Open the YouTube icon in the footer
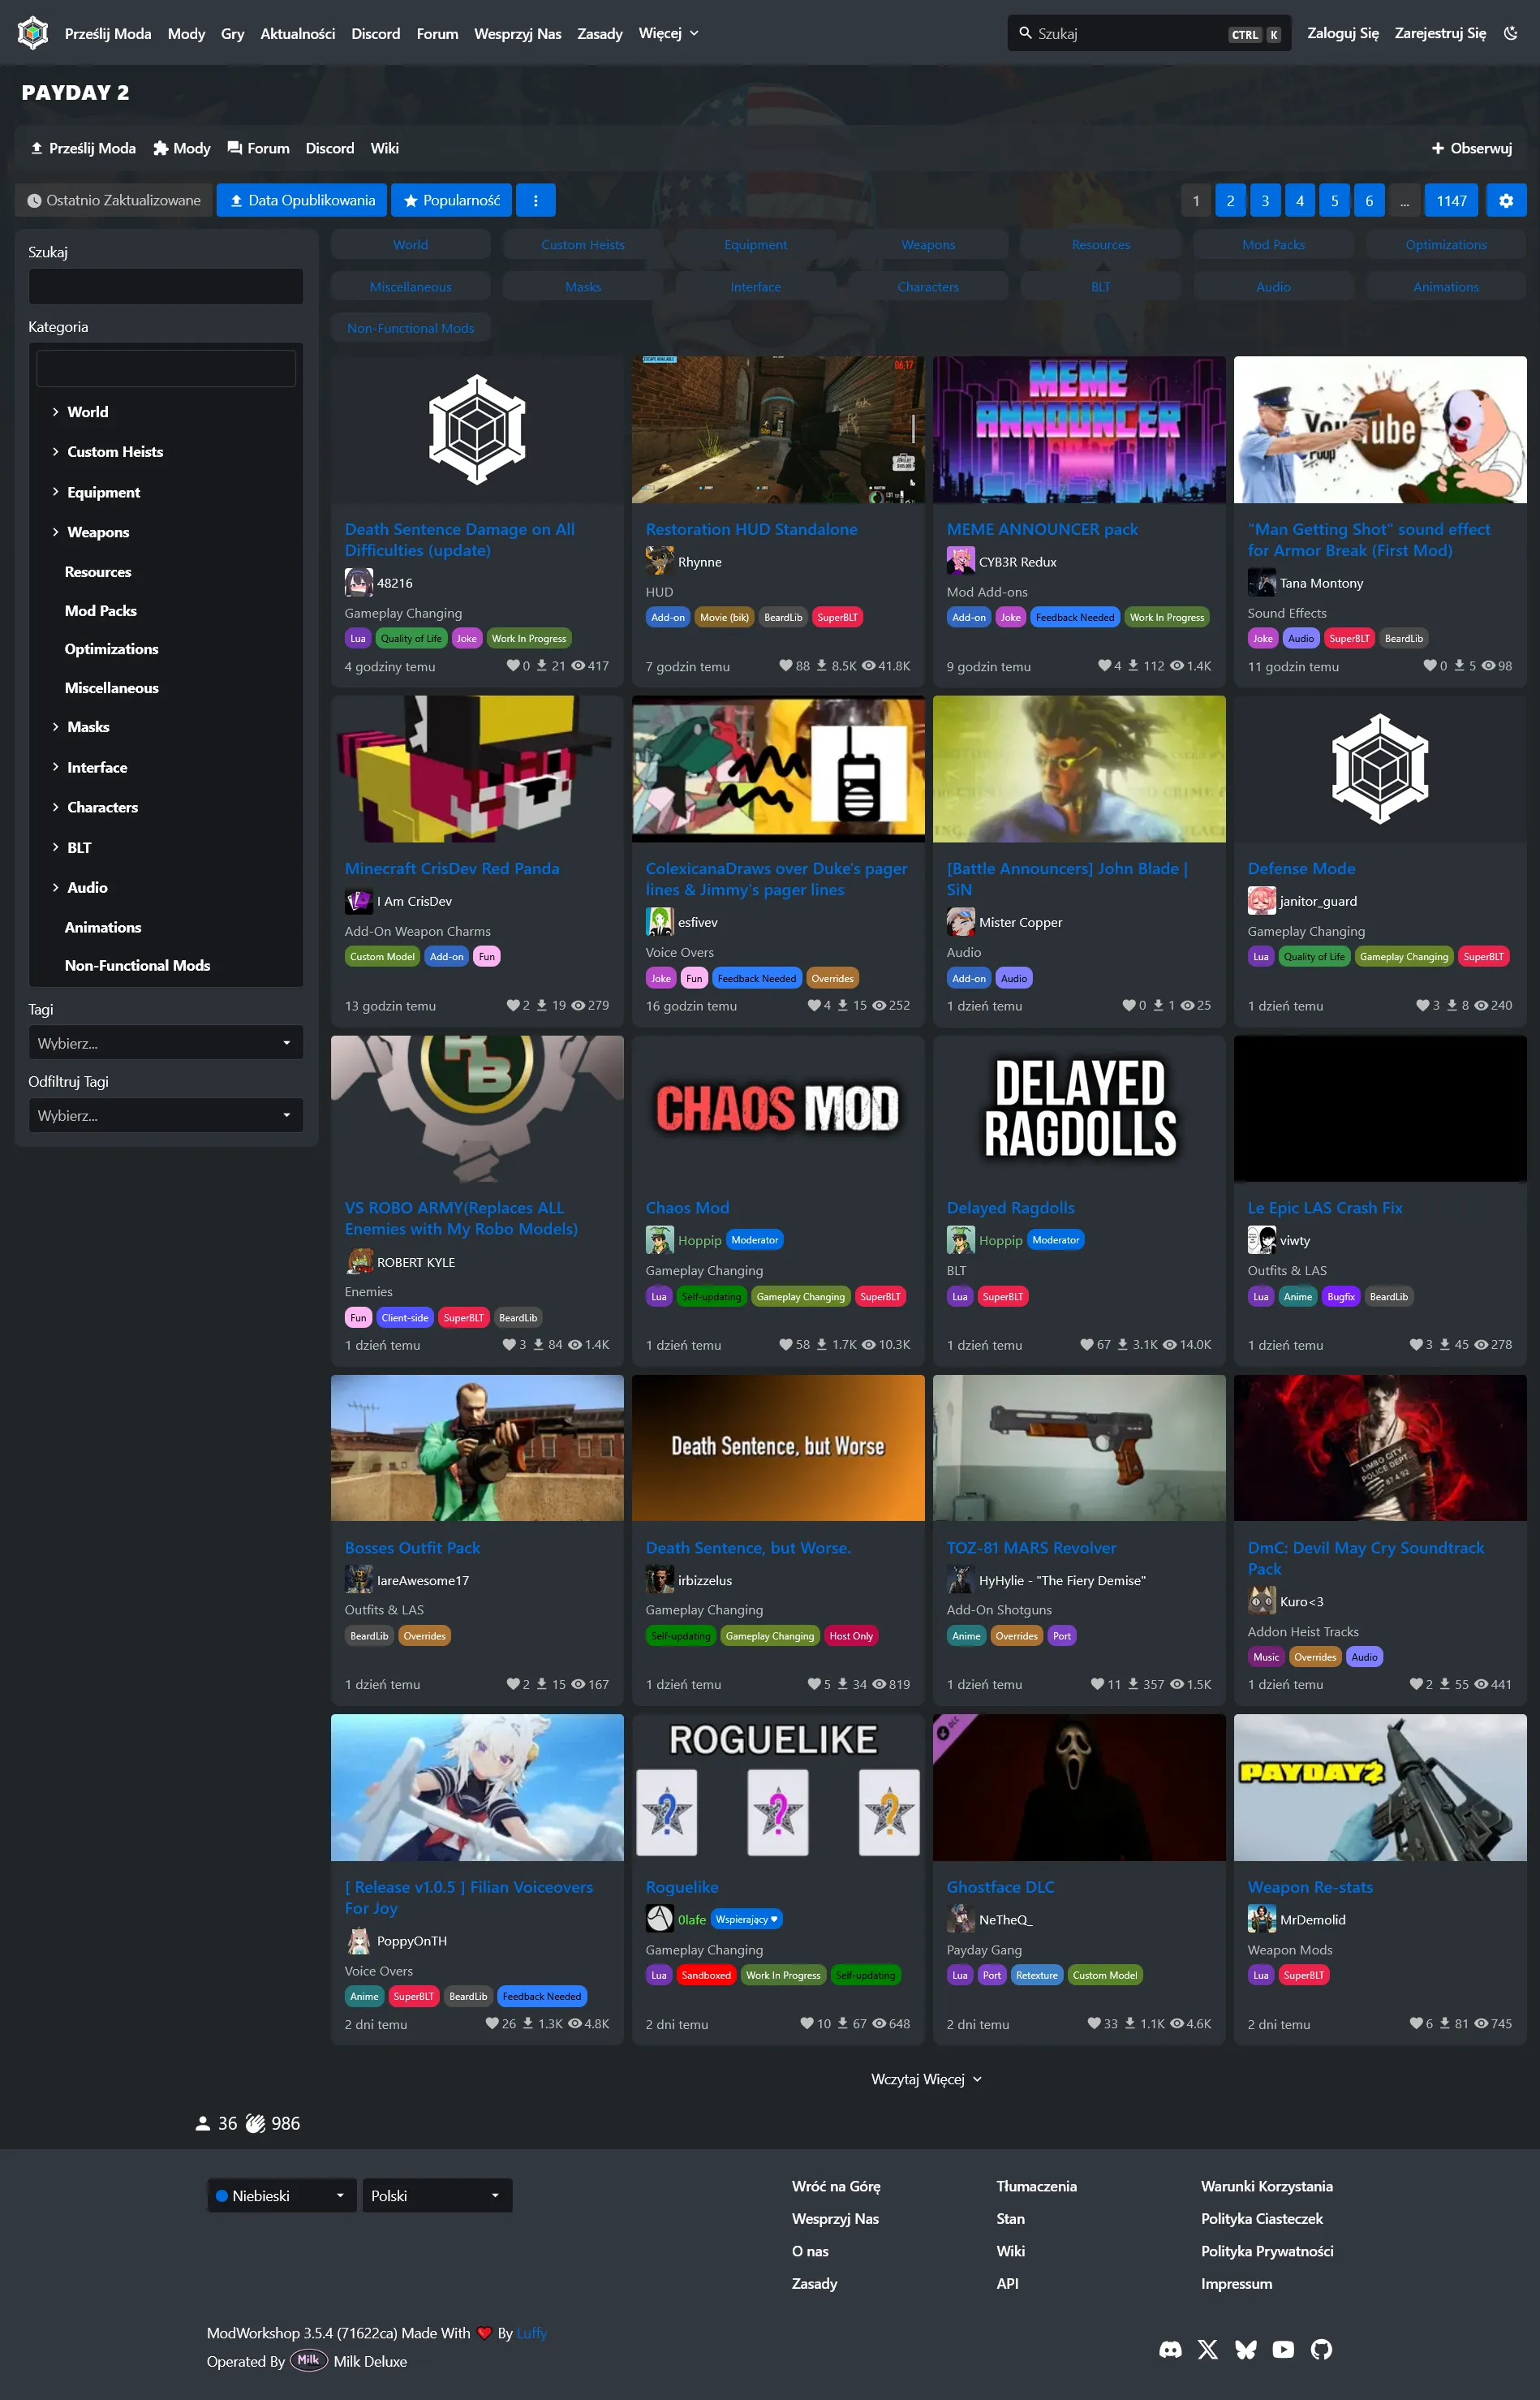This screenshot has height=2400, width=1540. (x=1283, y=2349)
